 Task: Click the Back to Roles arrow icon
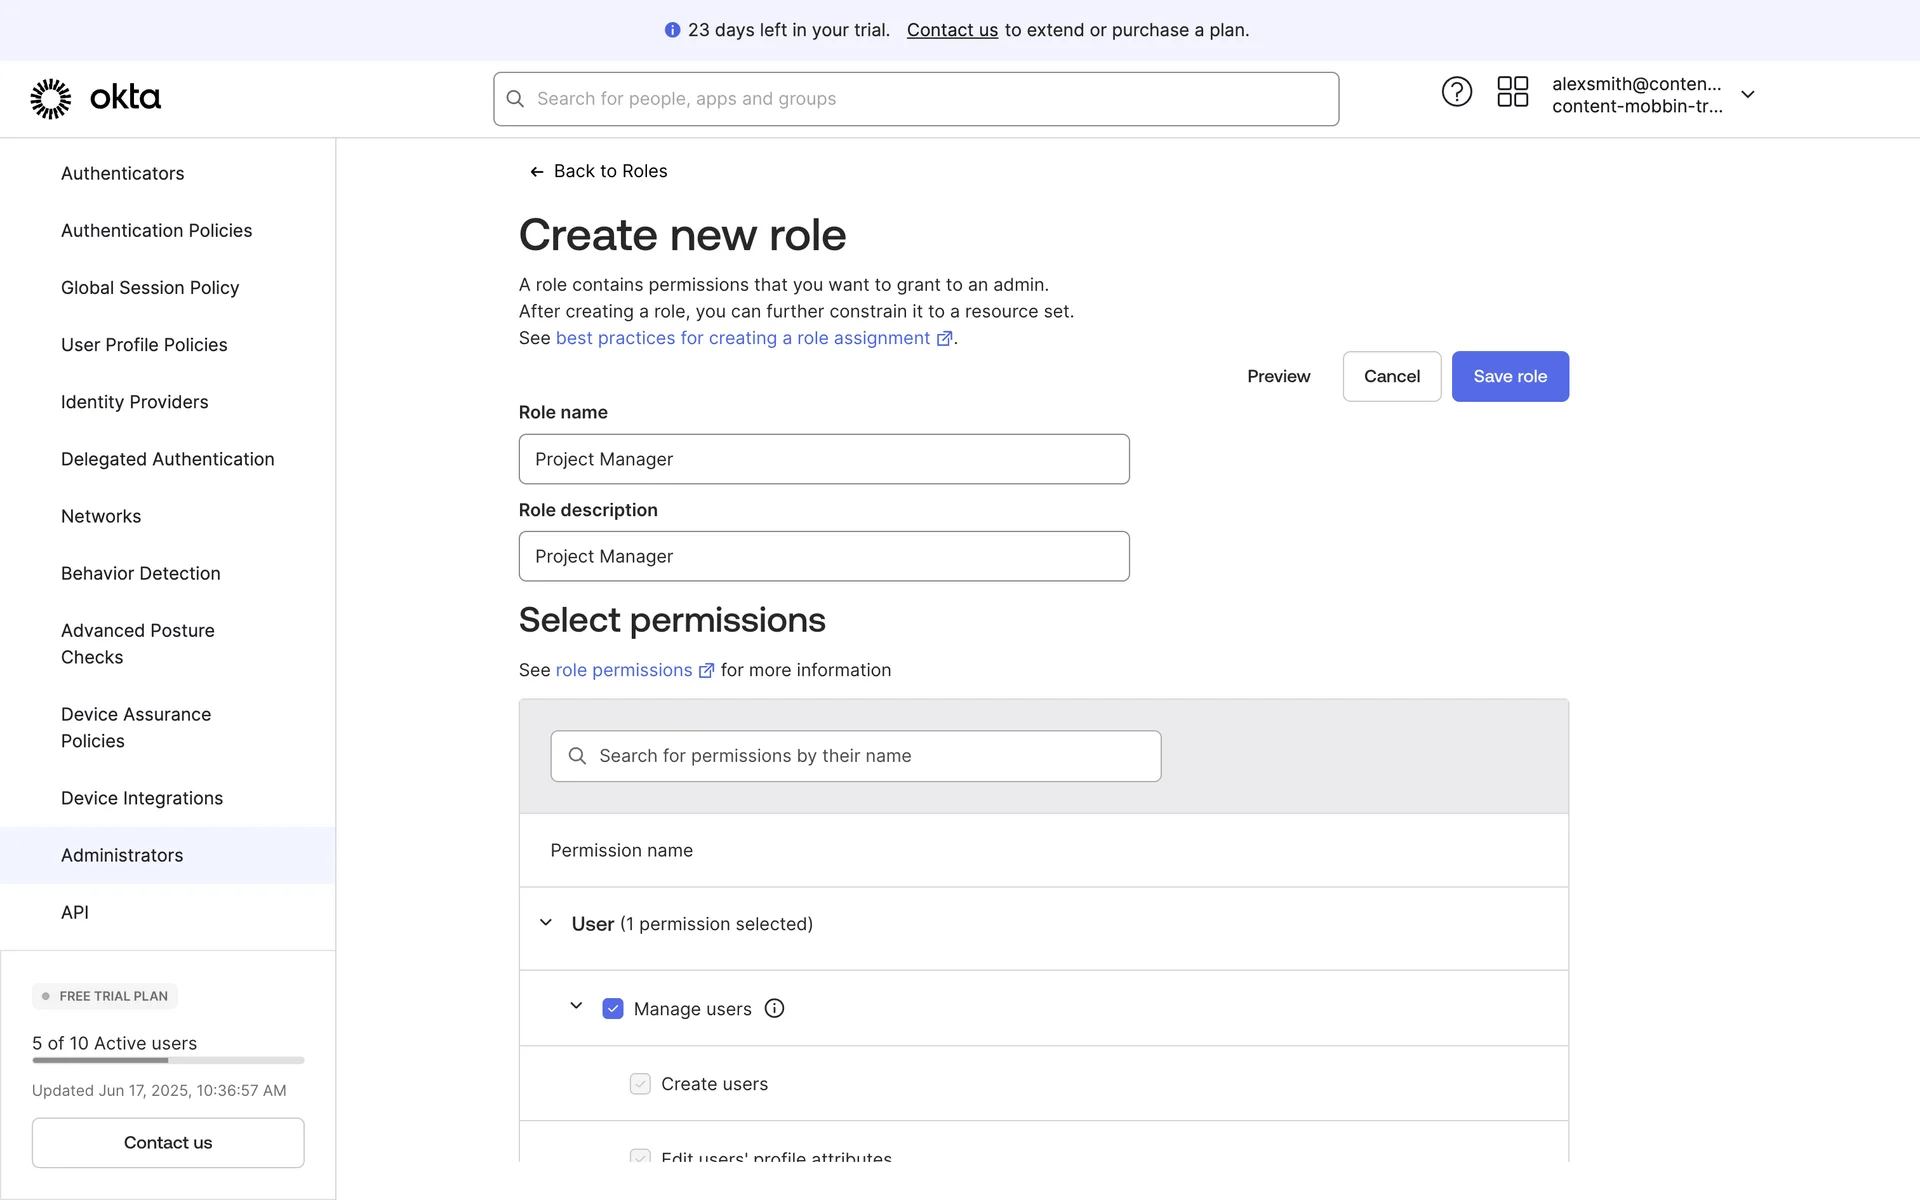[x=537, y=172]
